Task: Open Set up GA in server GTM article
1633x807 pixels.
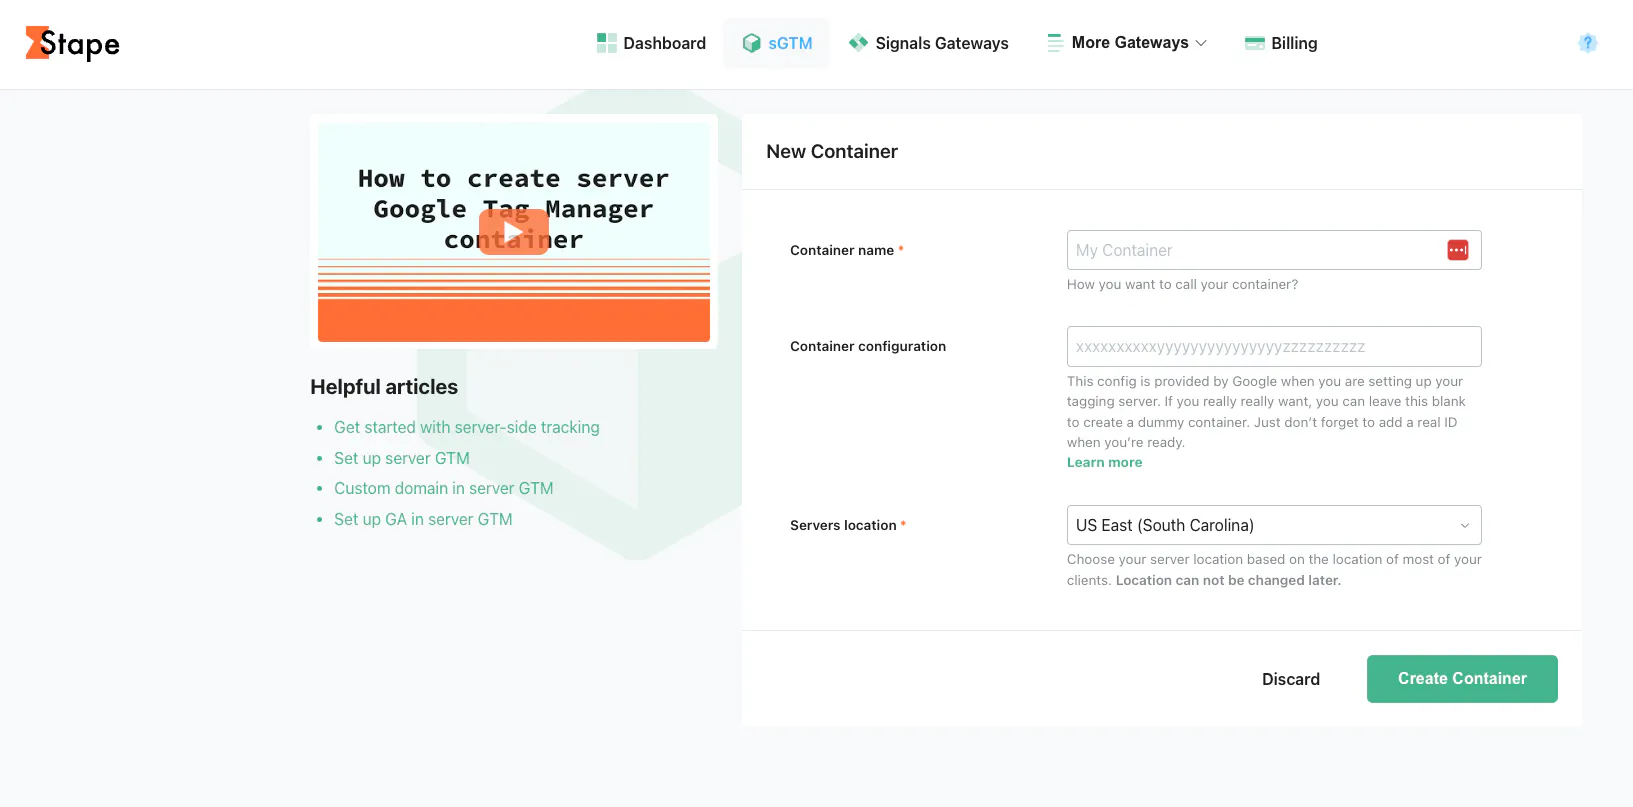Action: pos(423,519)
